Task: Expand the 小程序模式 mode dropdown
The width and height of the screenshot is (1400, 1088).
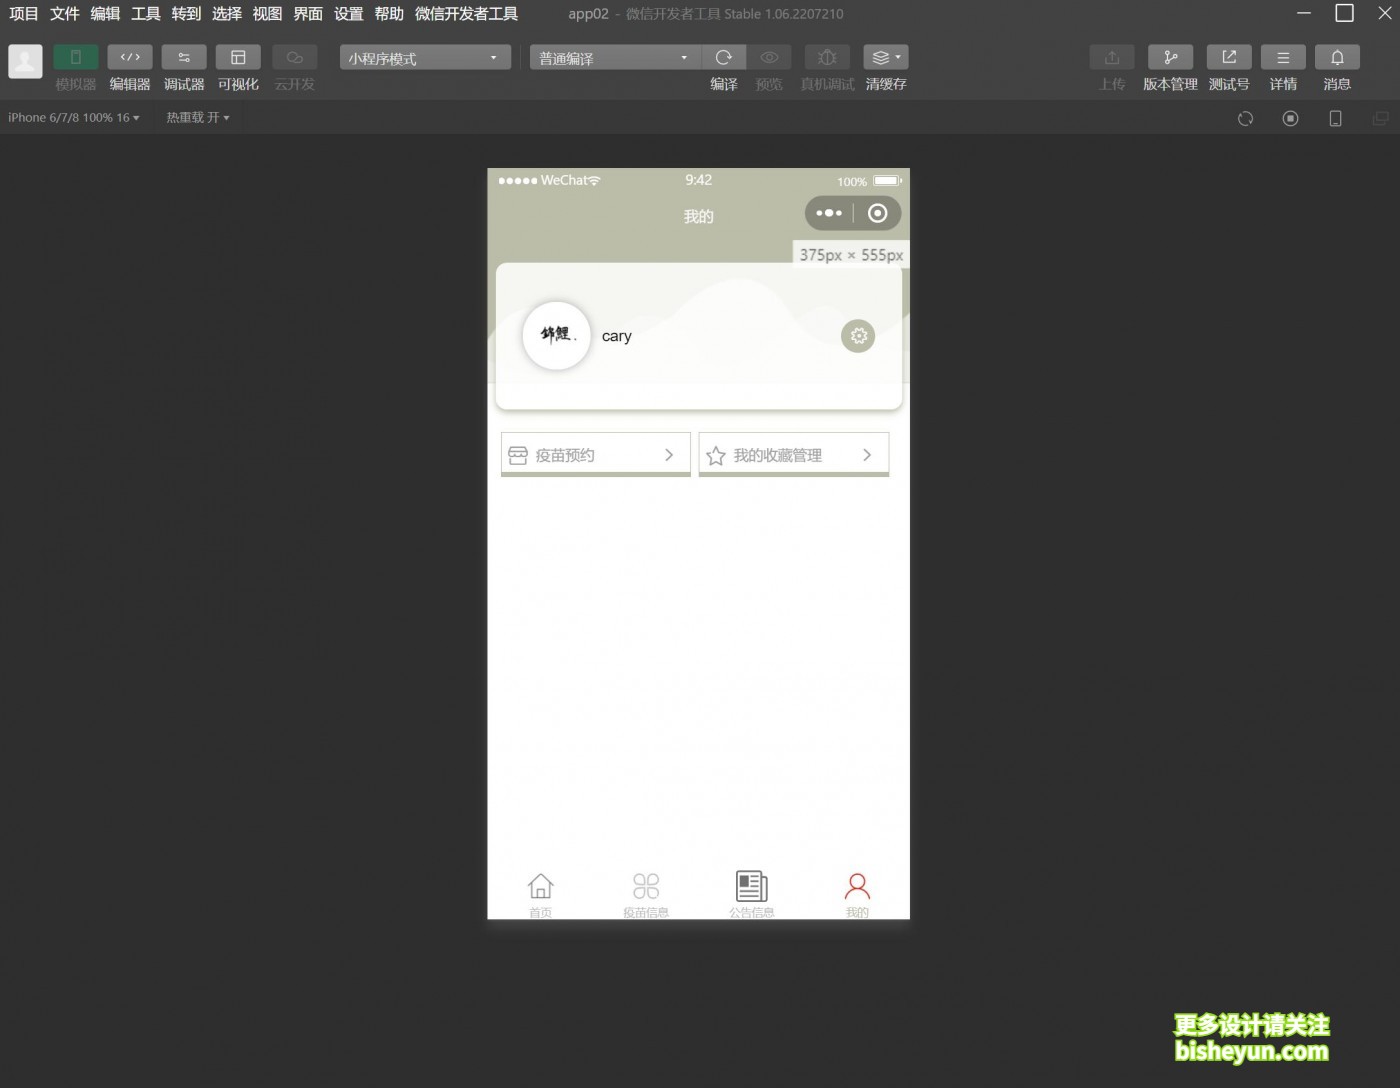Action: click(x=425, y=58)
